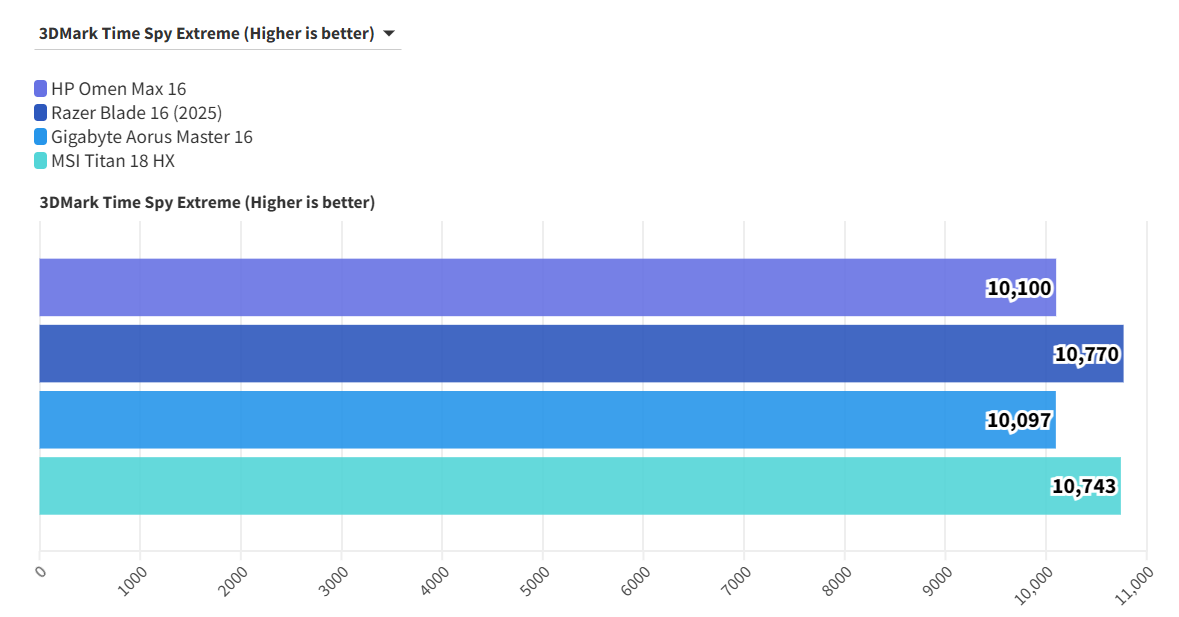The image size is (1179, 617).
Task: Click the Gigabyte Aorus Master 16 legend swatch
Action: [41, 137]
